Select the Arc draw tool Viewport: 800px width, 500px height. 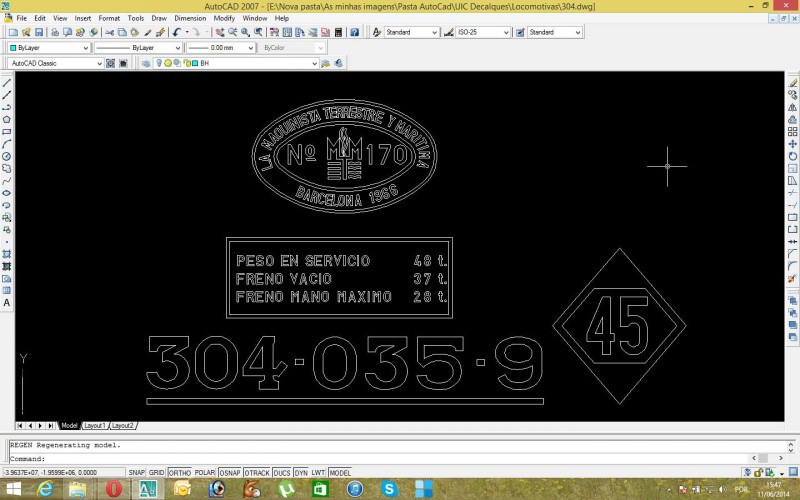[x=7, y=144]
